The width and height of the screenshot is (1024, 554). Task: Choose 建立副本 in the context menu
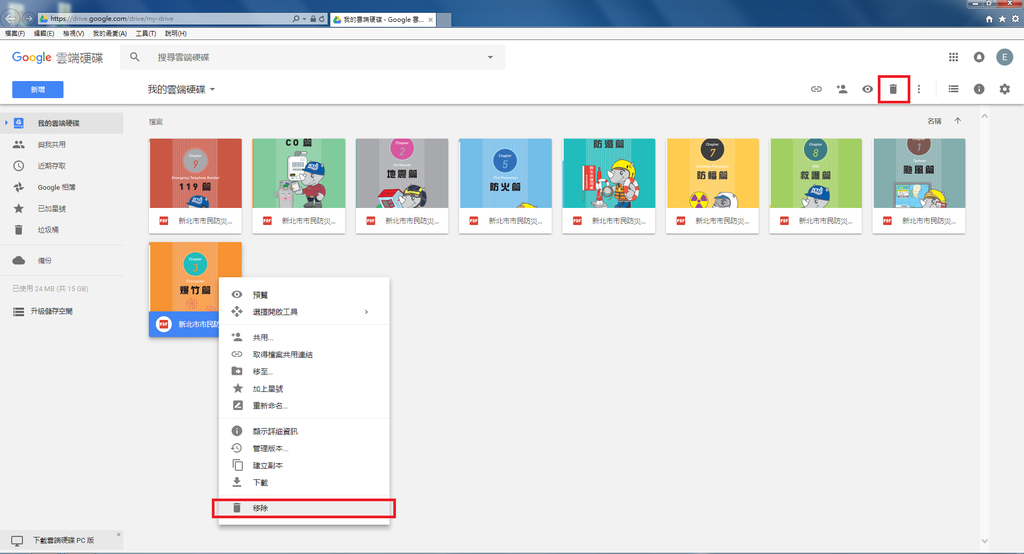coord(304,465)
